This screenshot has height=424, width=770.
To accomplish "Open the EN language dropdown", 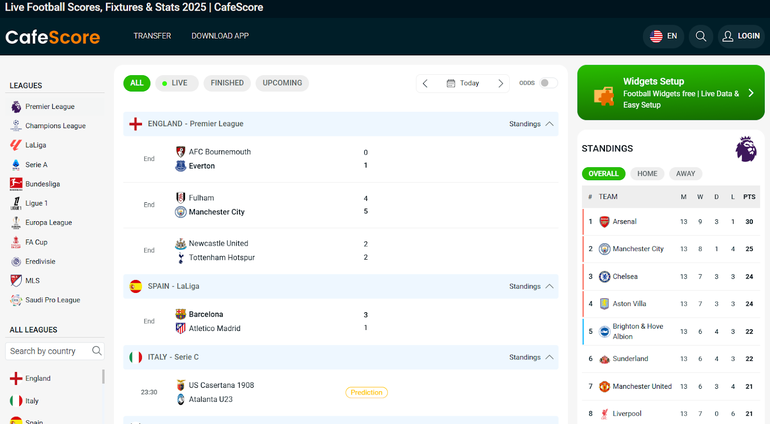I will coord(664,36).
